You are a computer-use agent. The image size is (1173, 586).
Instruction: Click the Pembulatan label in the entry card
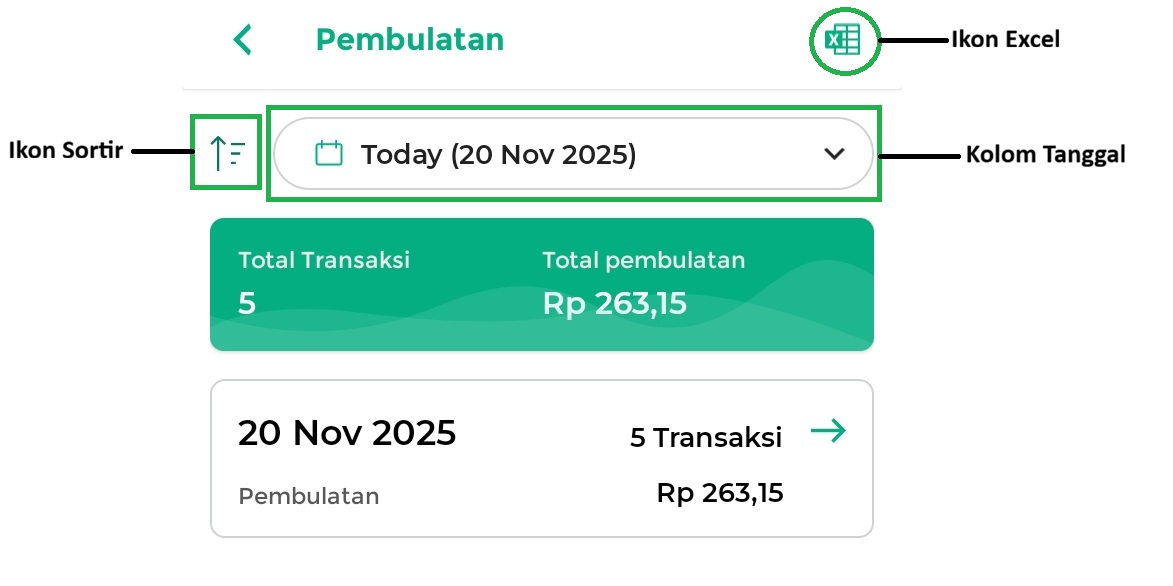(308, 496)
